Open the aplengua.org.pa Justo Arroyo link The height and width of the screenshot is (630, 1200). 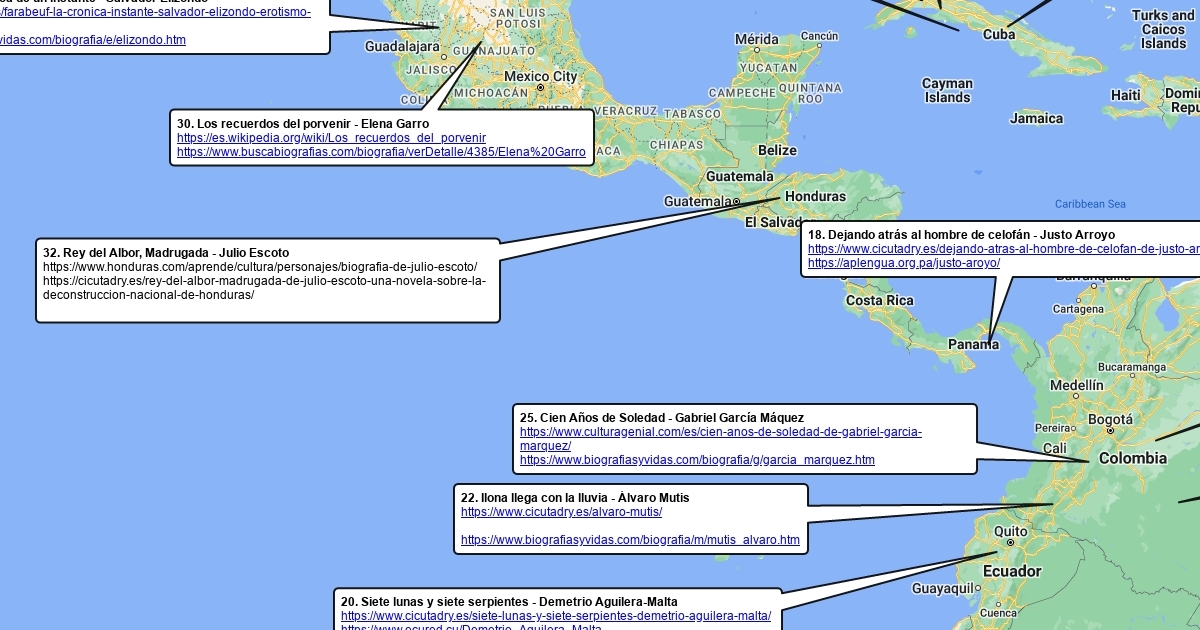(x=904, y=263)
